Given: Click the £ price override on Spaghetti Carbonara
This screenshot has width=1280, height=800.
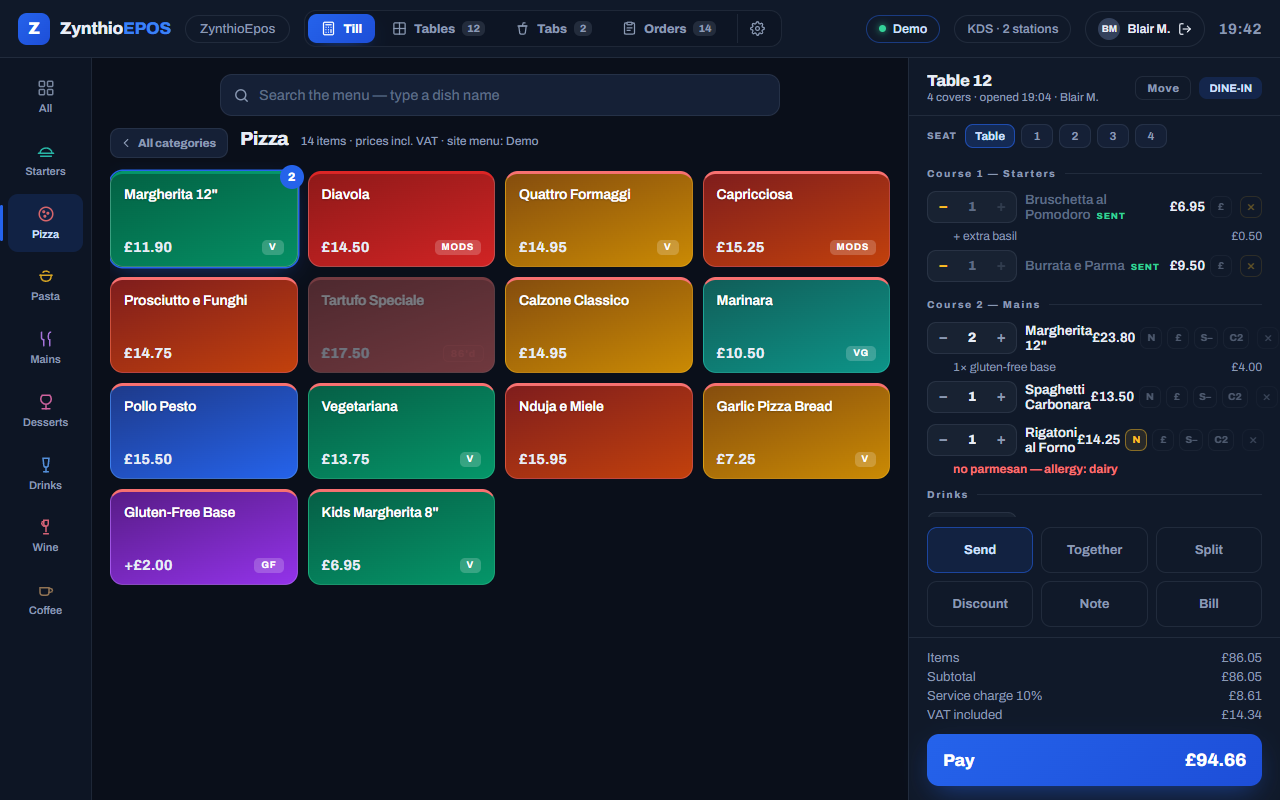Looking at the screenshot, I should (1177, 397).
